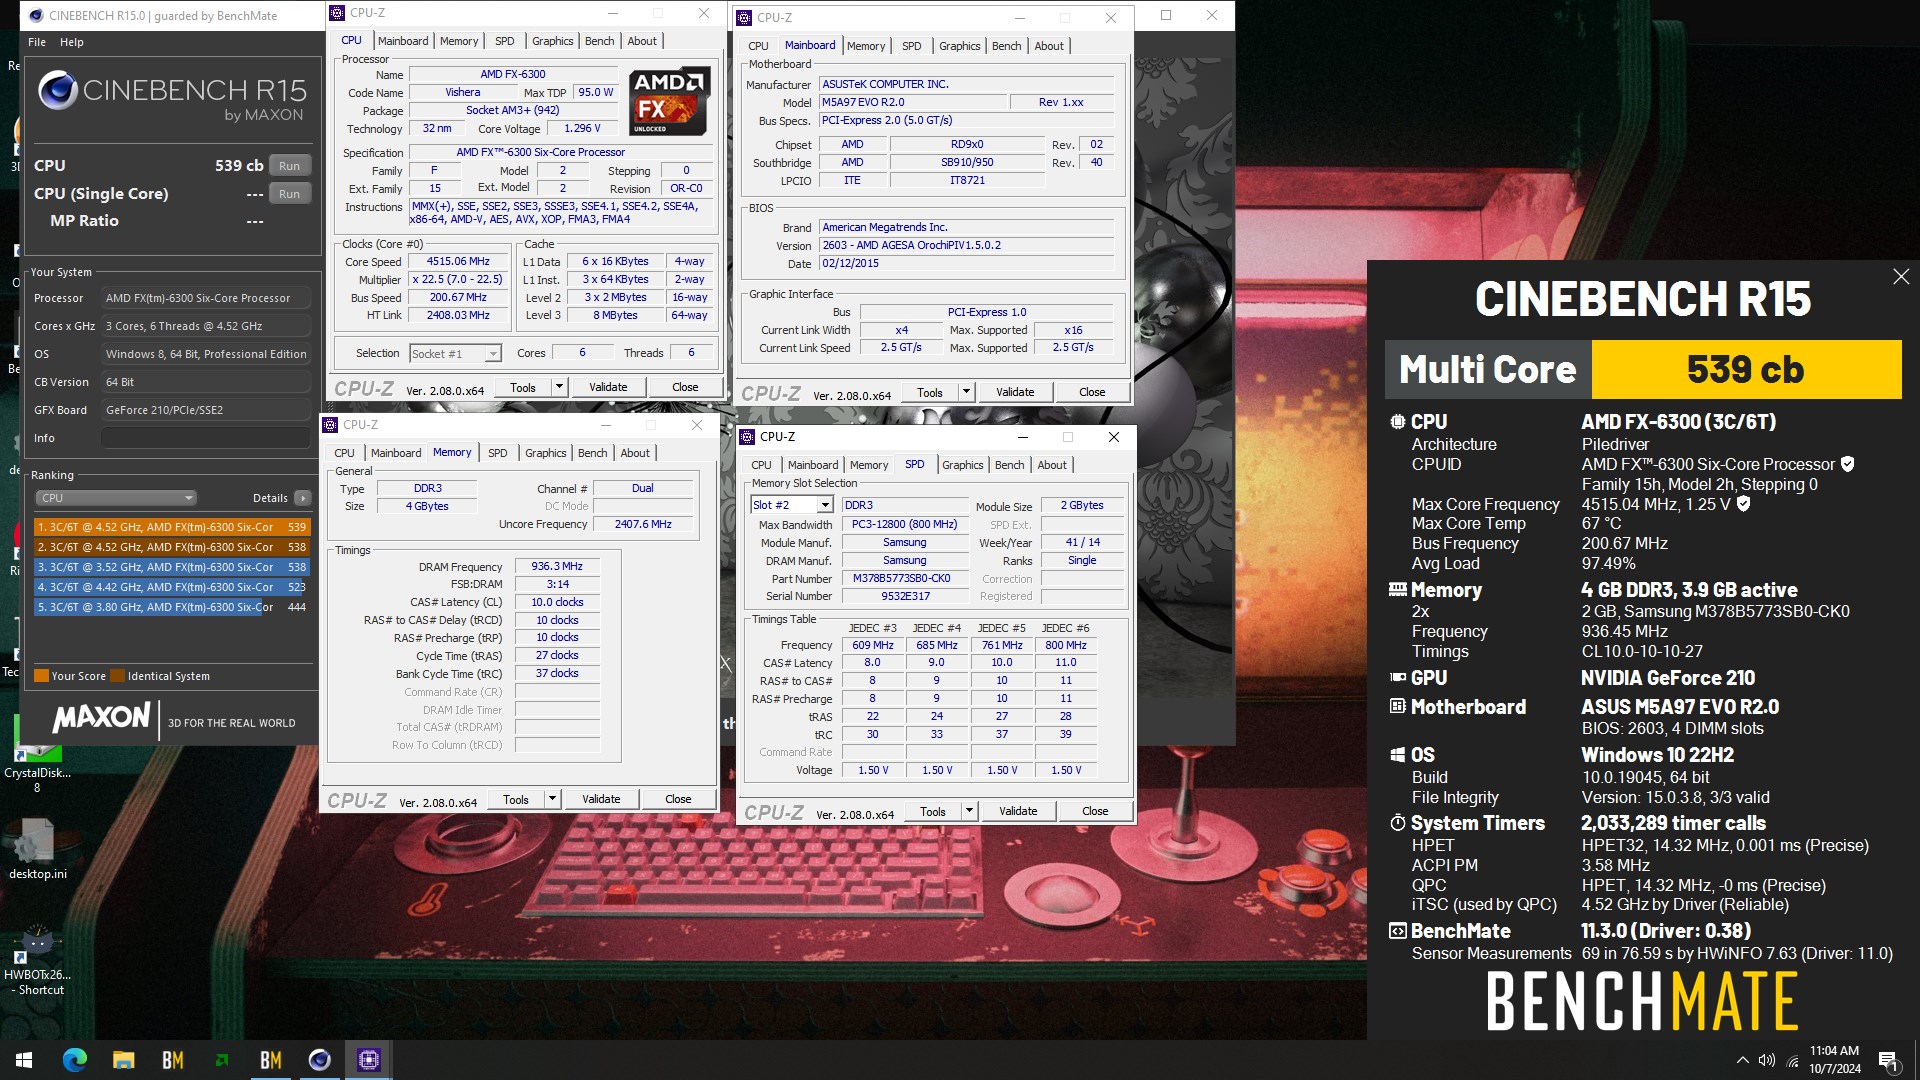Switch to Bench tab in CPU window
The height and width of the screenshot is (1080, 1920).
coord(599,41)
